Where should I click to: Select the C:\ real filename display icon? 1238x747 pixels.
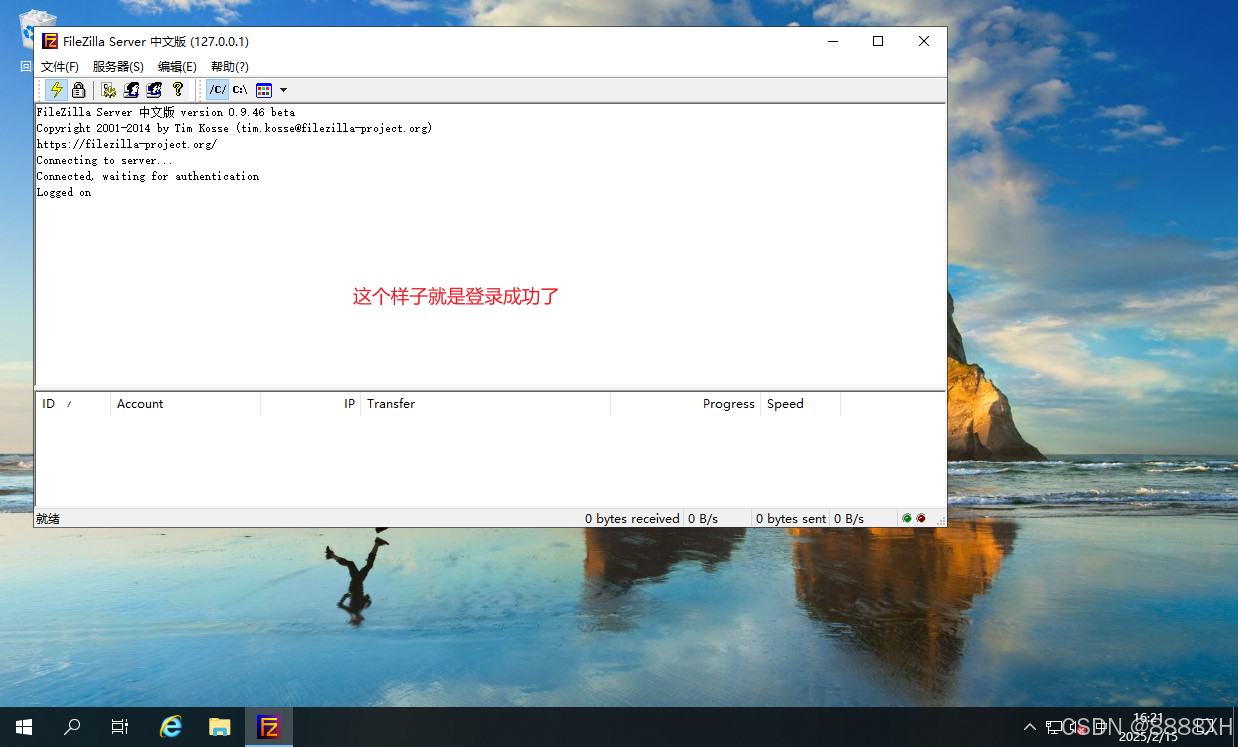[239, 89]
